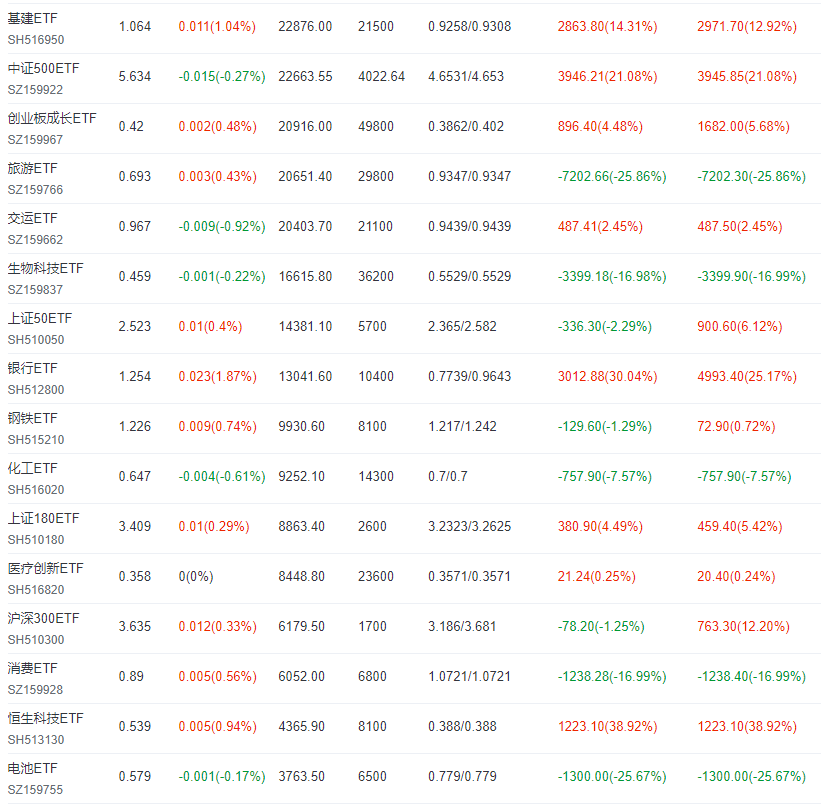Click the 0.3862/0.402 cost cell
Viewport: 821px width, 804px height.
click(466, 126)
